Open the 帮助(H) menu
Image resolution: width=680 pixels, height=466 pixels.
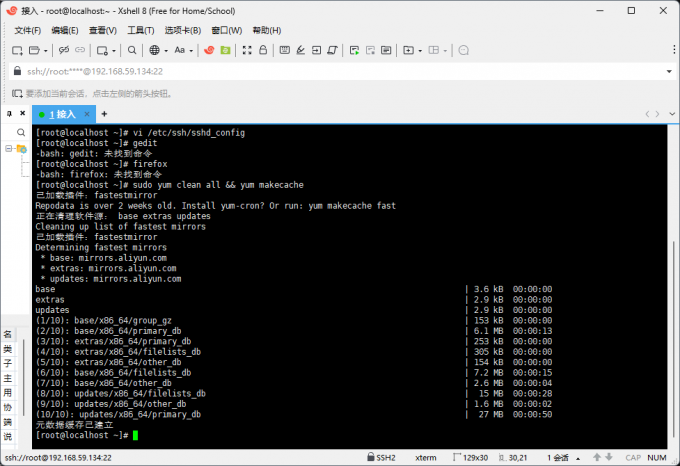coord(267,30)
